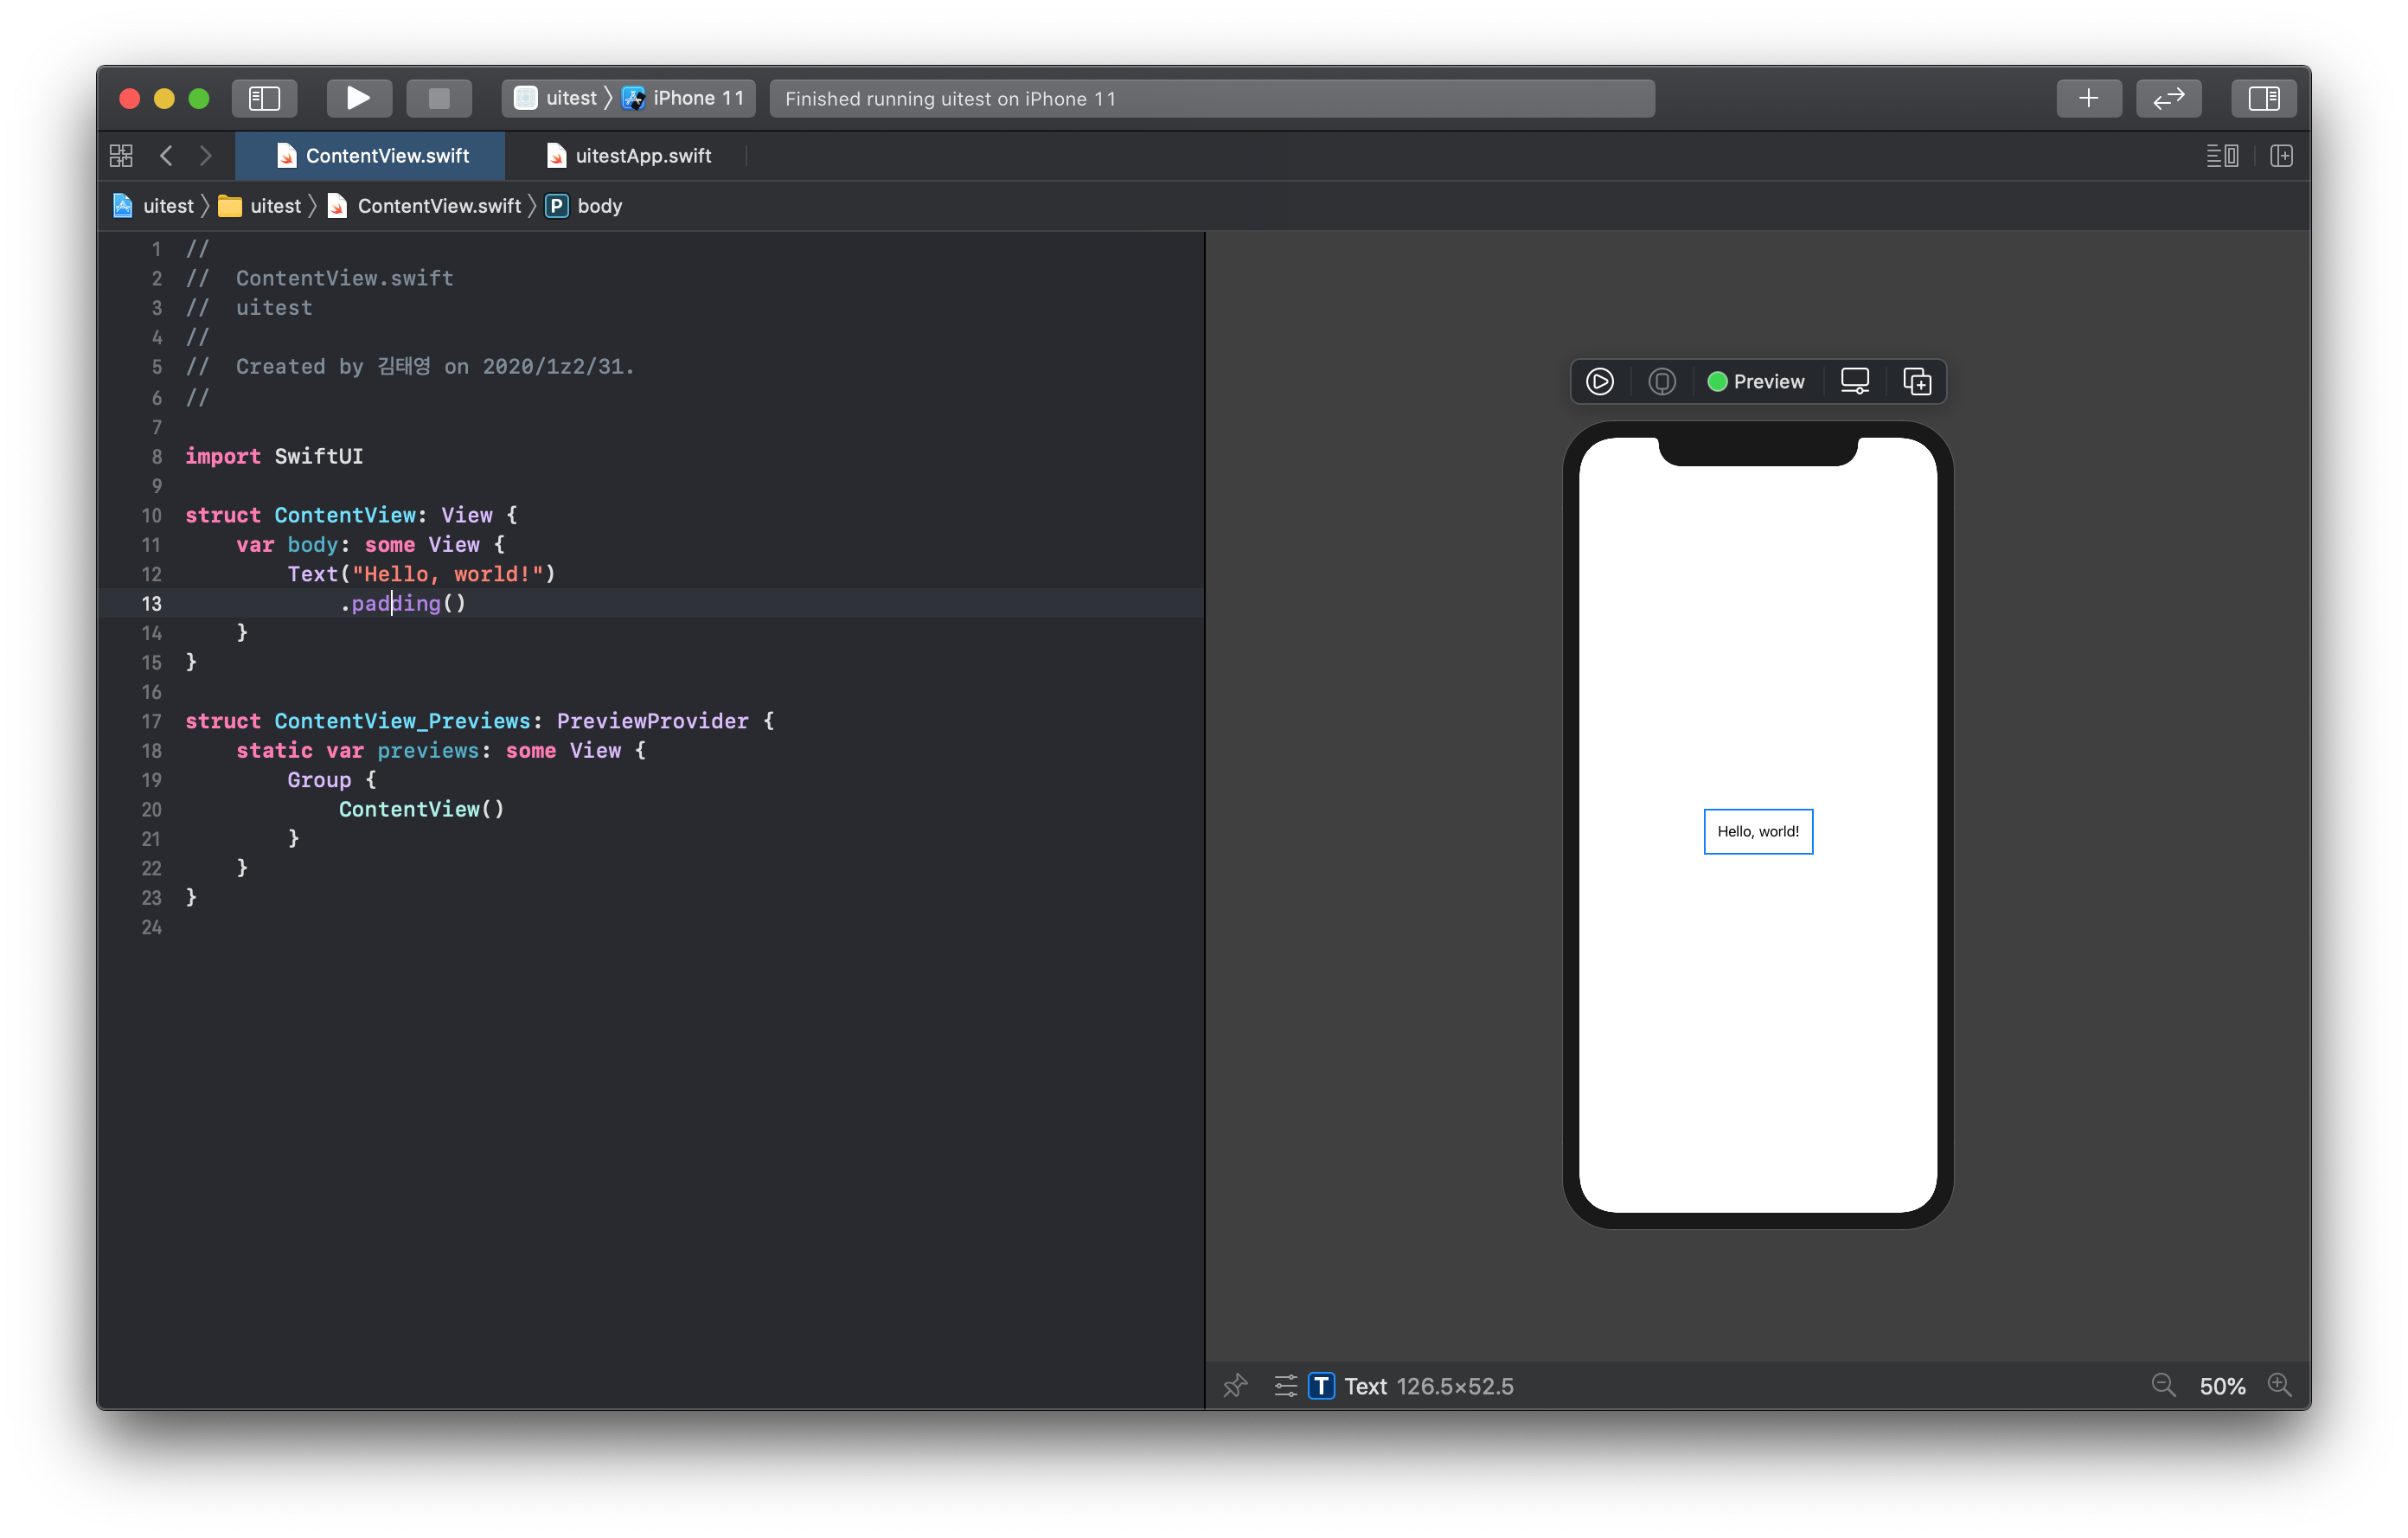Add an editor on the right
The image size is (2408, 1538).
tap(2281, 156)
